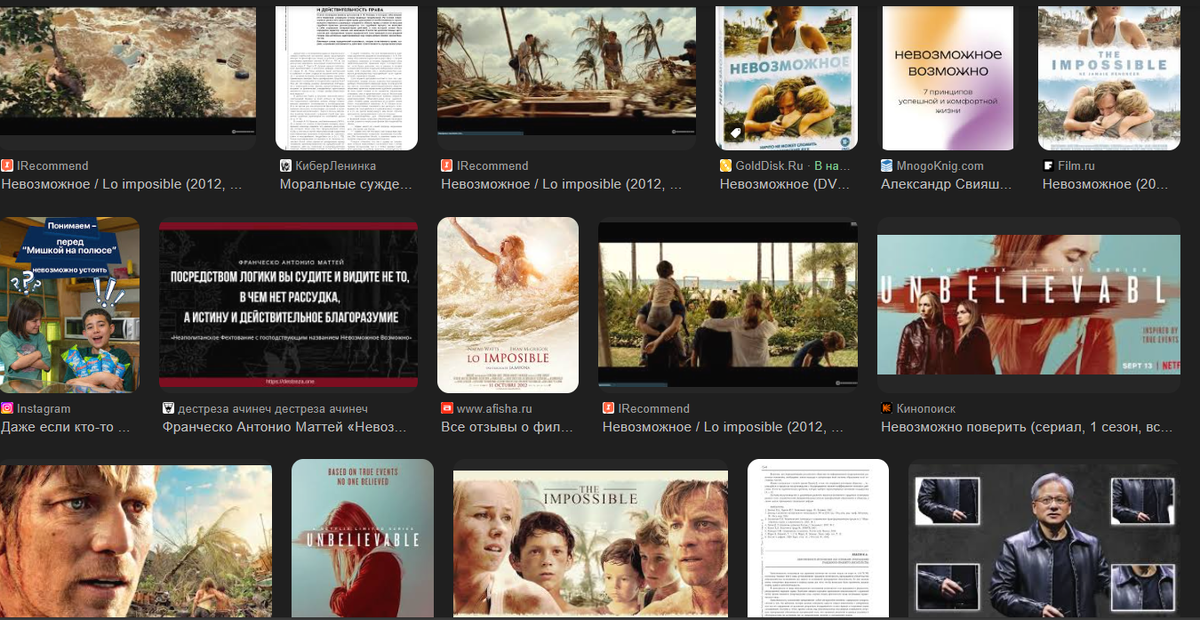Open the 'дестреза ачинеч дестреза ачинеч' source
Image resolution: width=1200 pixels, height=620 pixels.
pos(273,409)
